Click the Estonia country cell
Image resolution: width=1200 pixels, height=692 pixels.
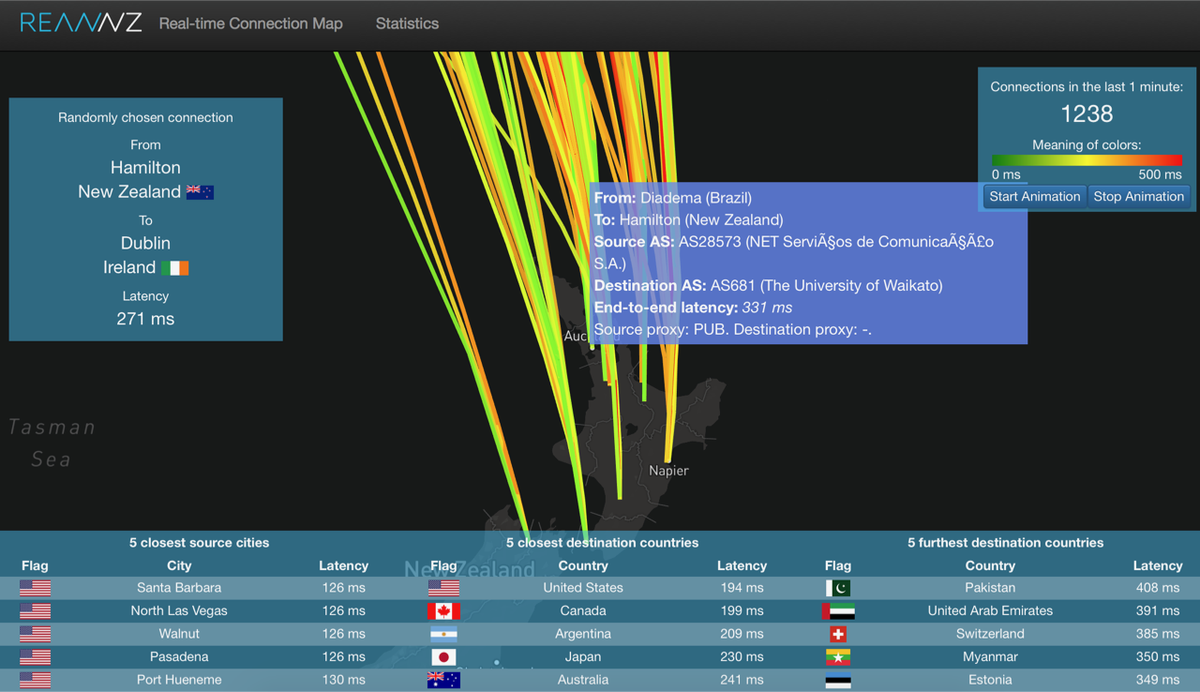[x=990, y=680]
